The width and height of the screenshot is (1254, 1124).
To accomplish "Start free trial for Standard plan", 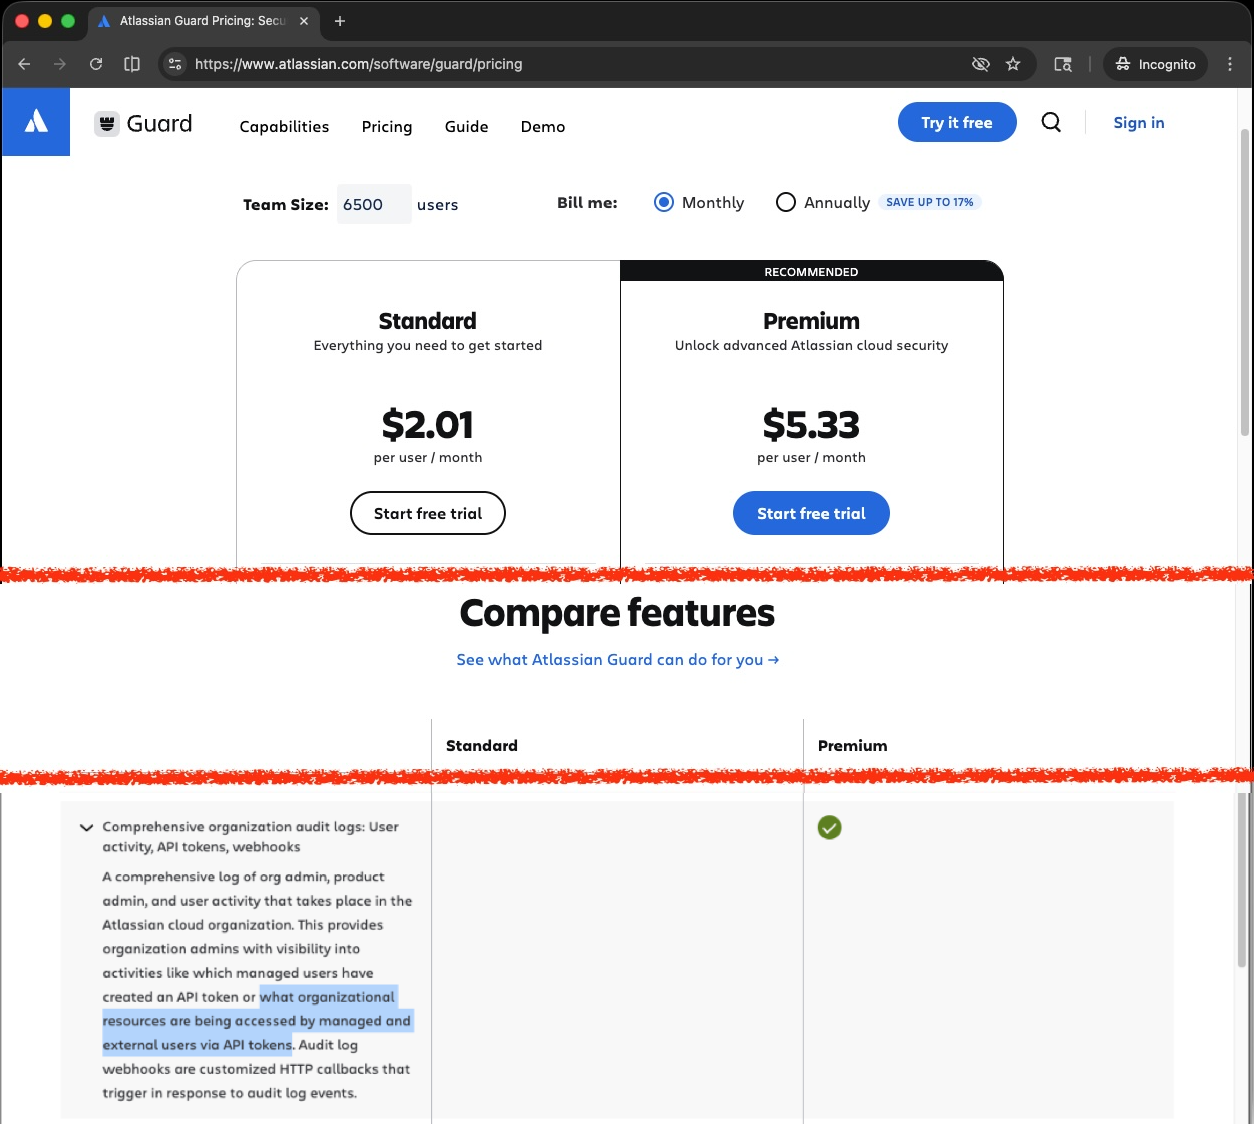I will [x=428, y=513].
